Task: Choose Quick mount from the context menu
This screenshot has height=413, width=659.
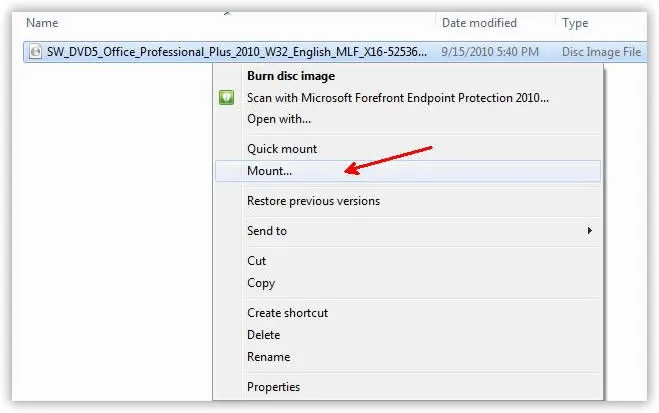Action: coord(282,149)
